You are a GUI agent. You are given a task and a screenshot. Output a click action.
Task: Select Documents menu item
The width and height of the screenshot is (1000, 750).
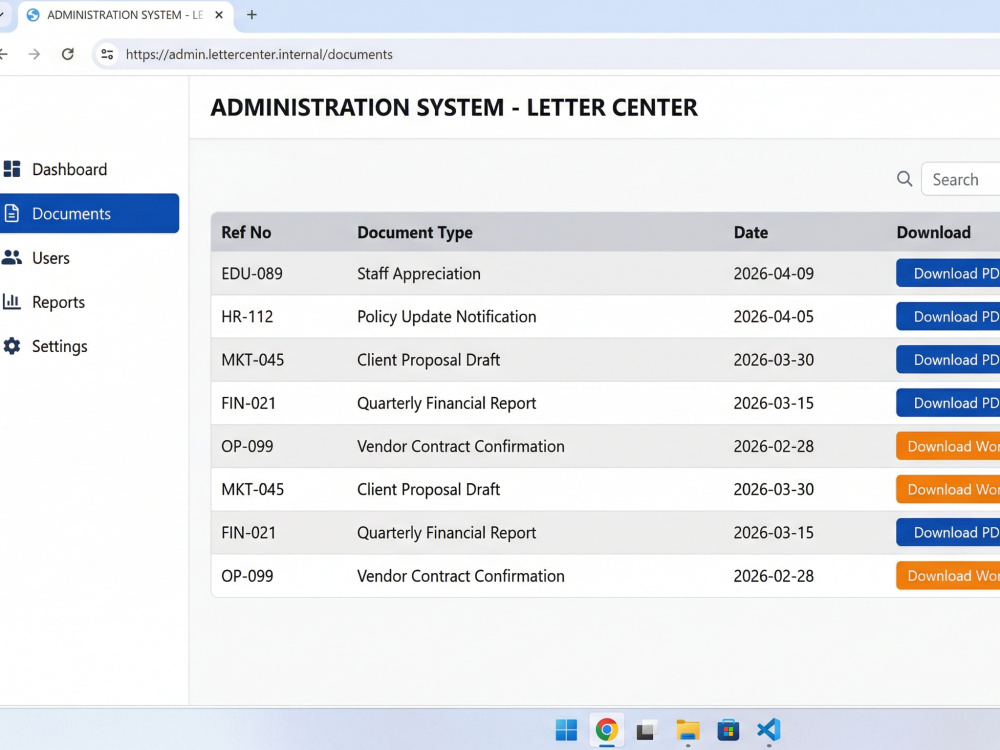(x=71, y=214)
